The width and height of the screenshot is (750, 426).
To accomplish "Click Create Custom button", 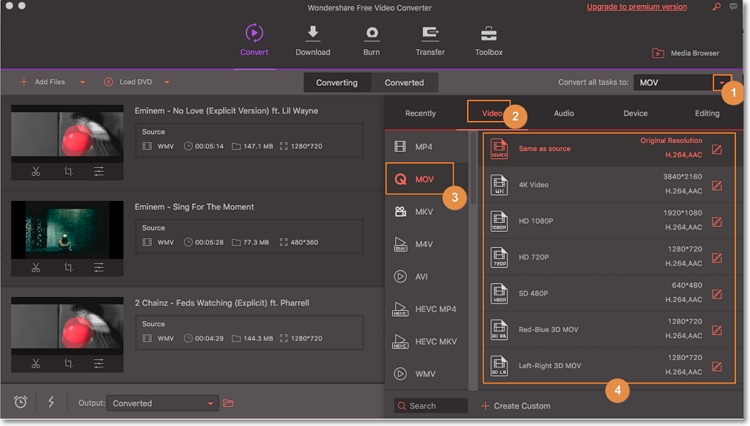I will coord(516,405).
